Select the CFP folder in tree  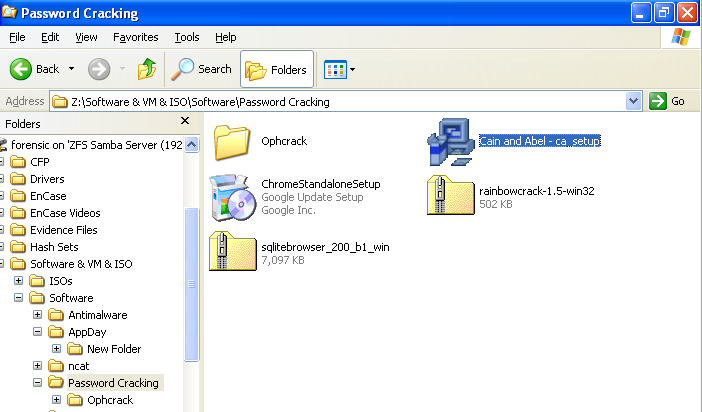[39, 162]
